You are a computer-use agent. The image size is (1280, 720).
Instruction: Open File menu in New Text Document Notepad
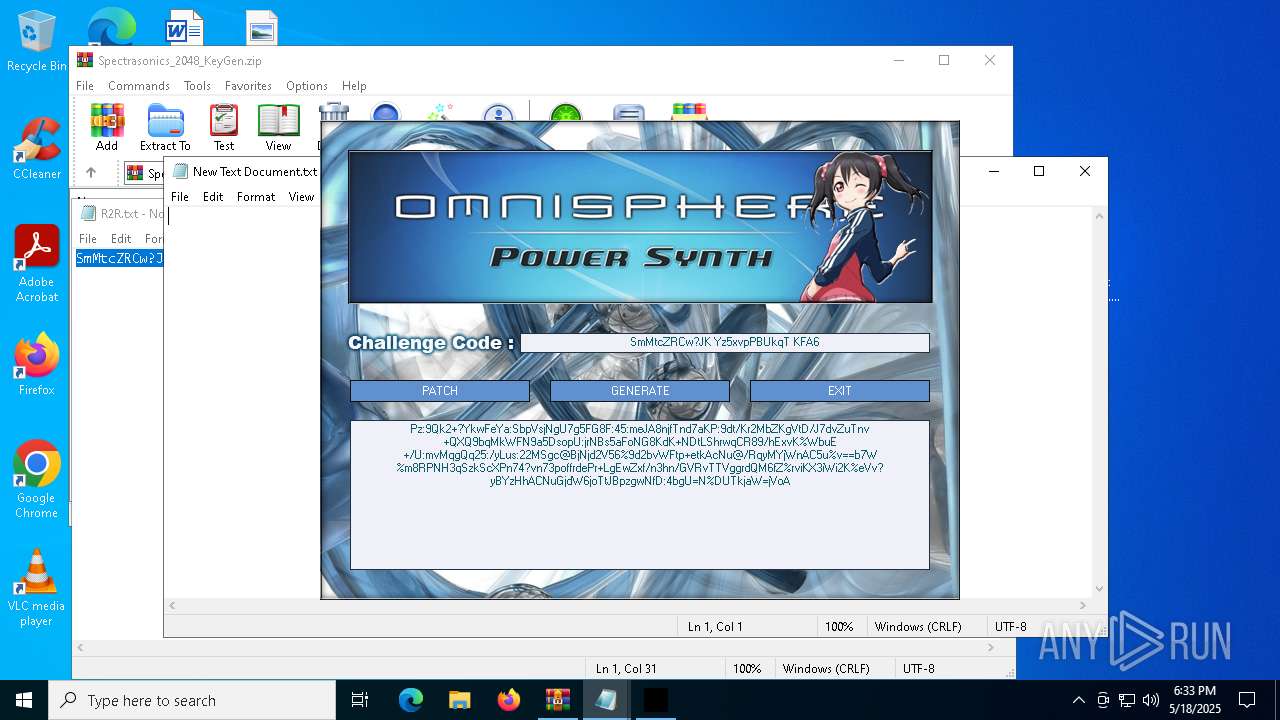(180, 197)
